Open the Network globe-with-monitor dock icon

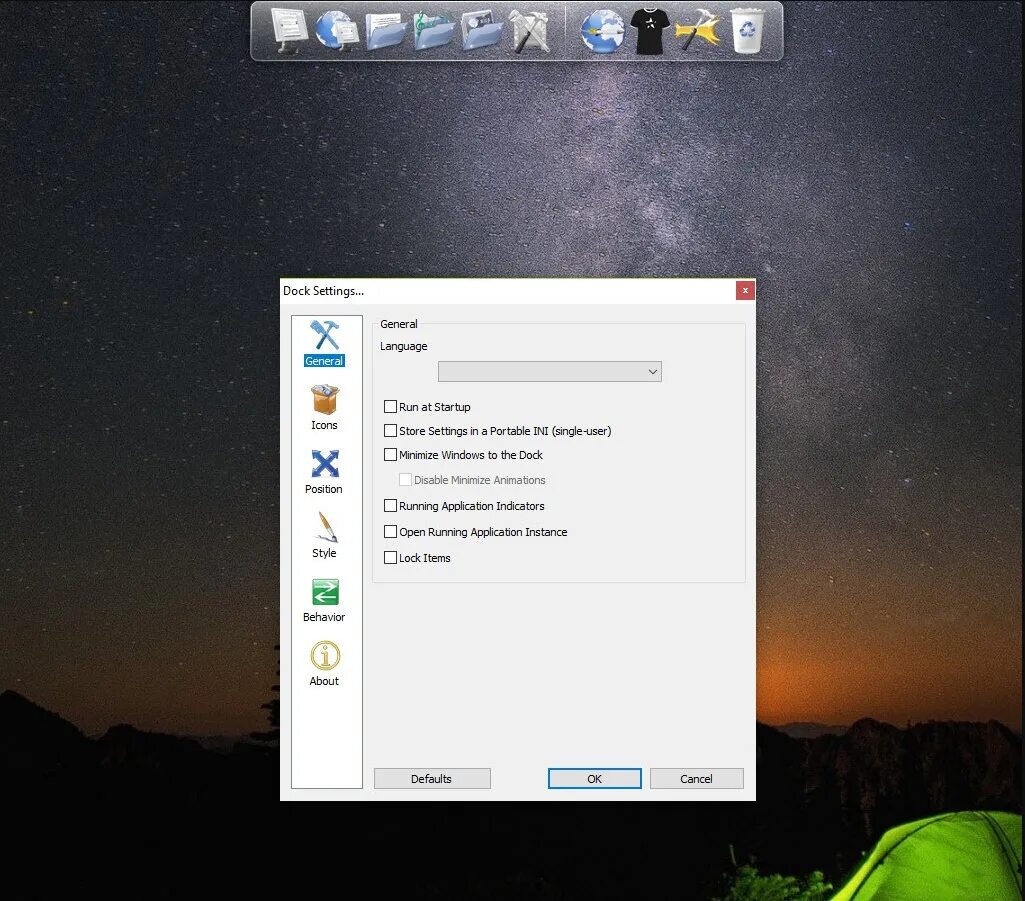pyautogui.click(x=337, y=30)
